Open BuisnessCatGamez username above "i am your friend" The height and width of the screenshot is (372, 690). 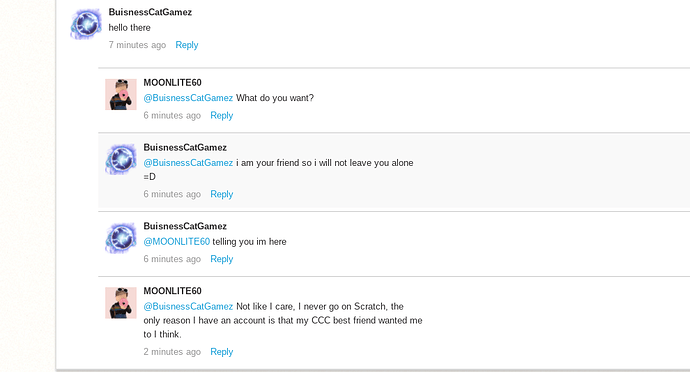[x=185, y=147]
